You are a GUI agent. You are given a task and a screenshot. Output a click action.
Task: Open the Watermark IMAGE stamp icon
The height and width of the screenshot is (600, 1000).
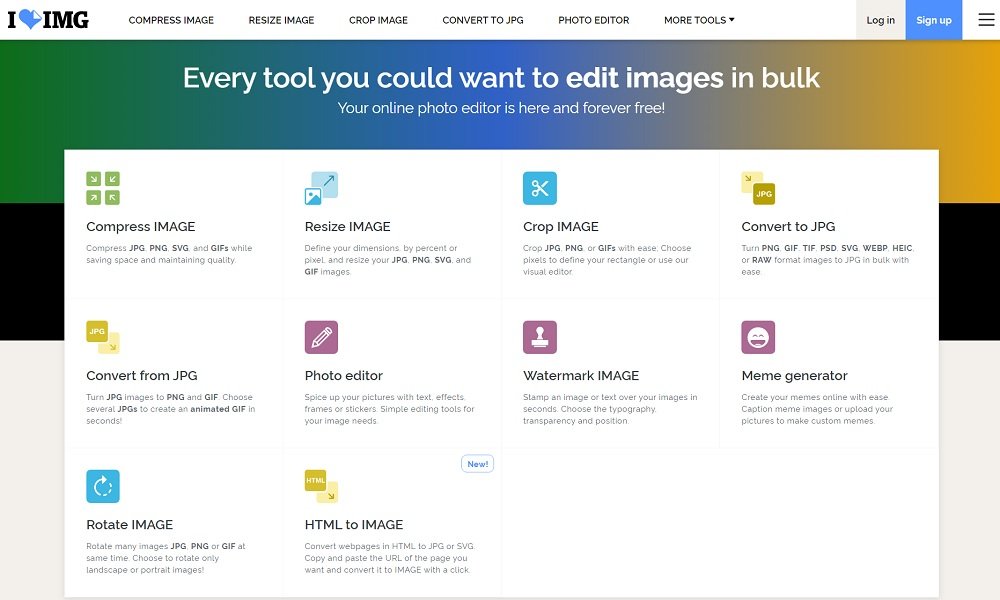click(540, 337)
